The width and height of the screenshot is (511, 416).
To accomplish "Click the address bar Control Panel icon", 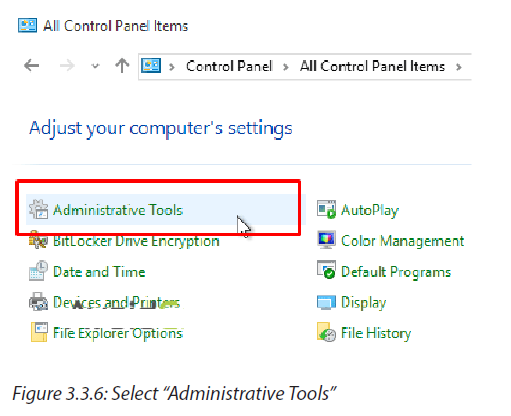I will pyautogui.click(x=151, y=66).
